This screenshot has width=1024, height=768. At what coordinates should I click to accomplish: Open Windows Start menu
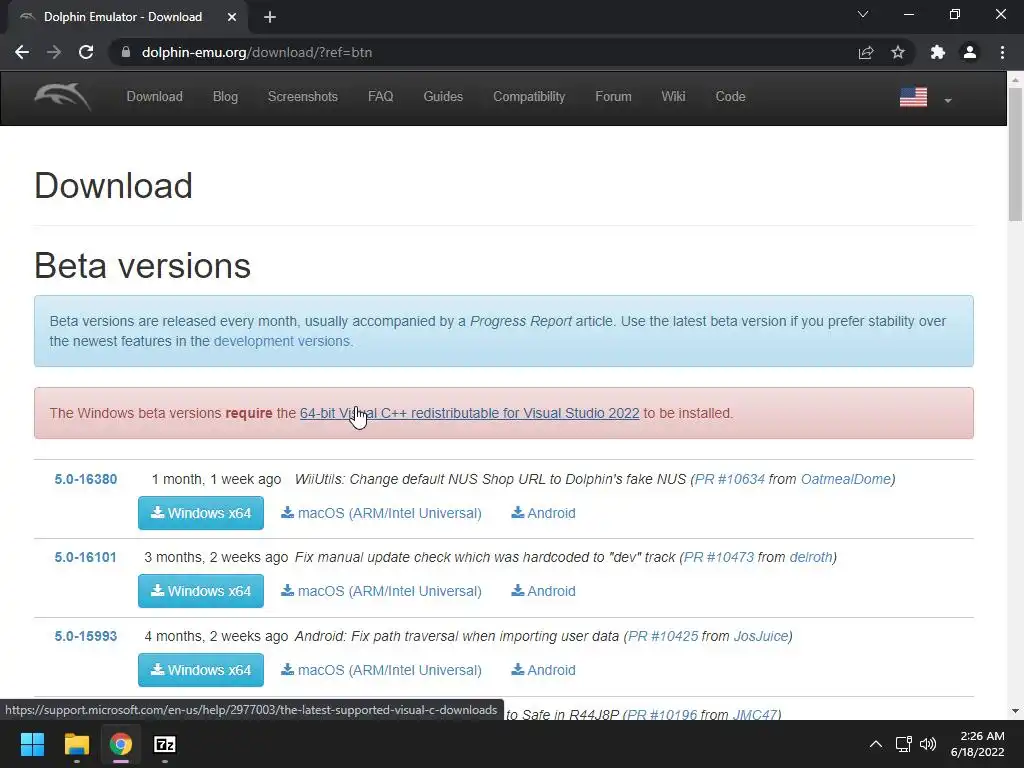tap(32, 744)
